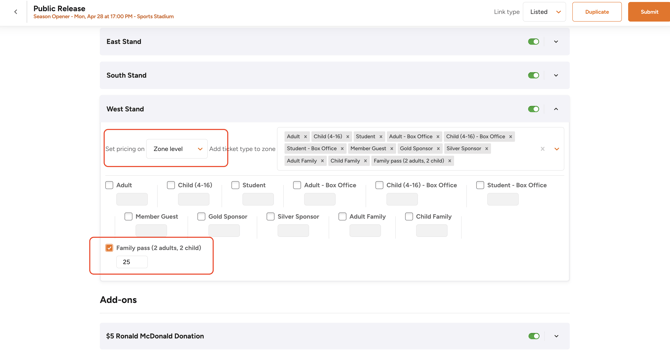Screen dimensions: 670x360
Task: Click the Add-ons heading
Action: [x=118, y=300]
